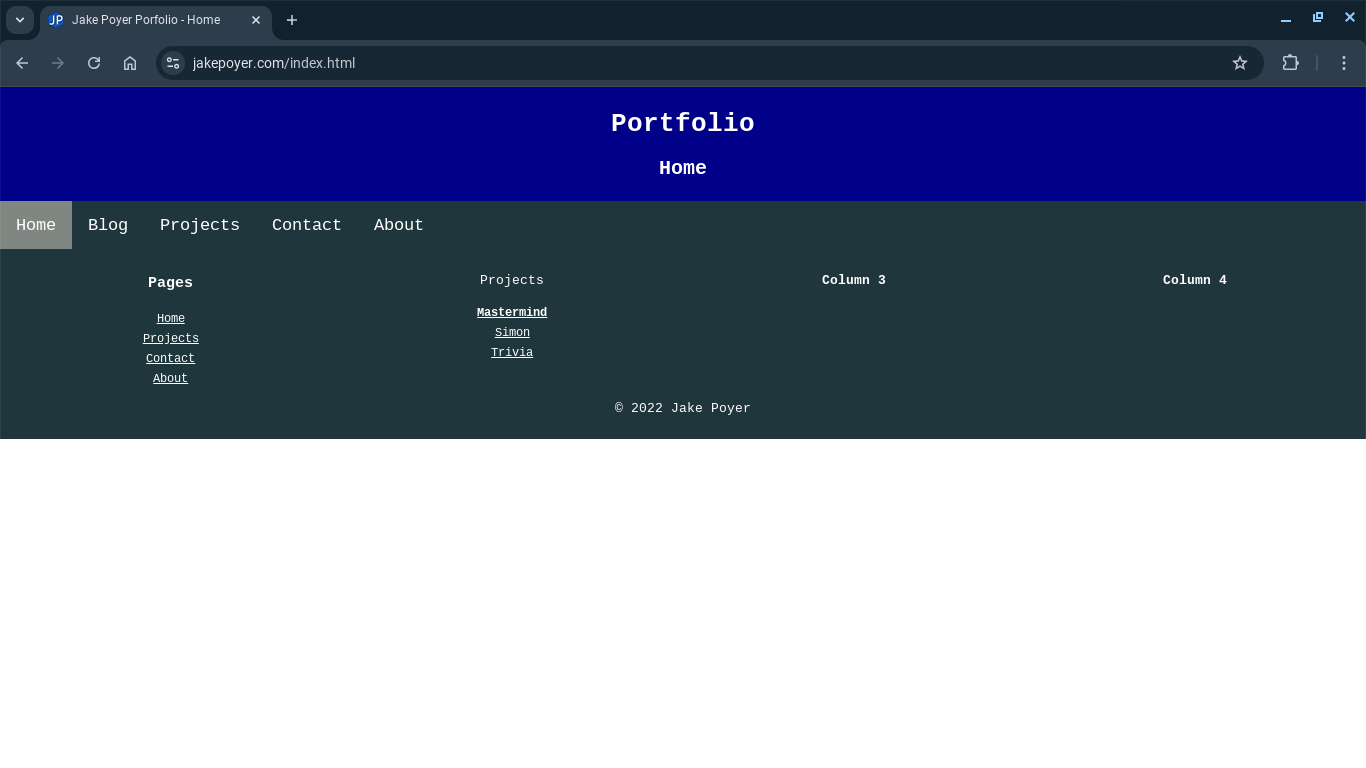Viewport: 1366px width, 768px height.
Task: Open the Mastermind project link
Action: [511, 312]
